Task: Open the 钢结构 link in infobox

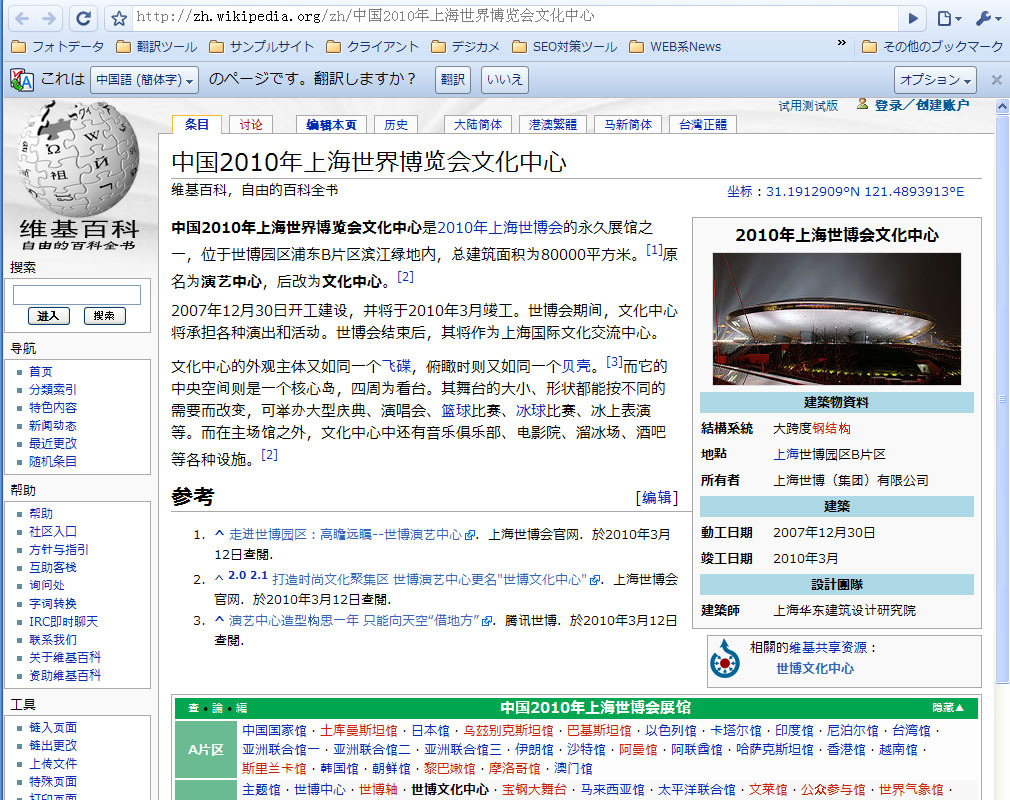Action: (x=831, y=428)
